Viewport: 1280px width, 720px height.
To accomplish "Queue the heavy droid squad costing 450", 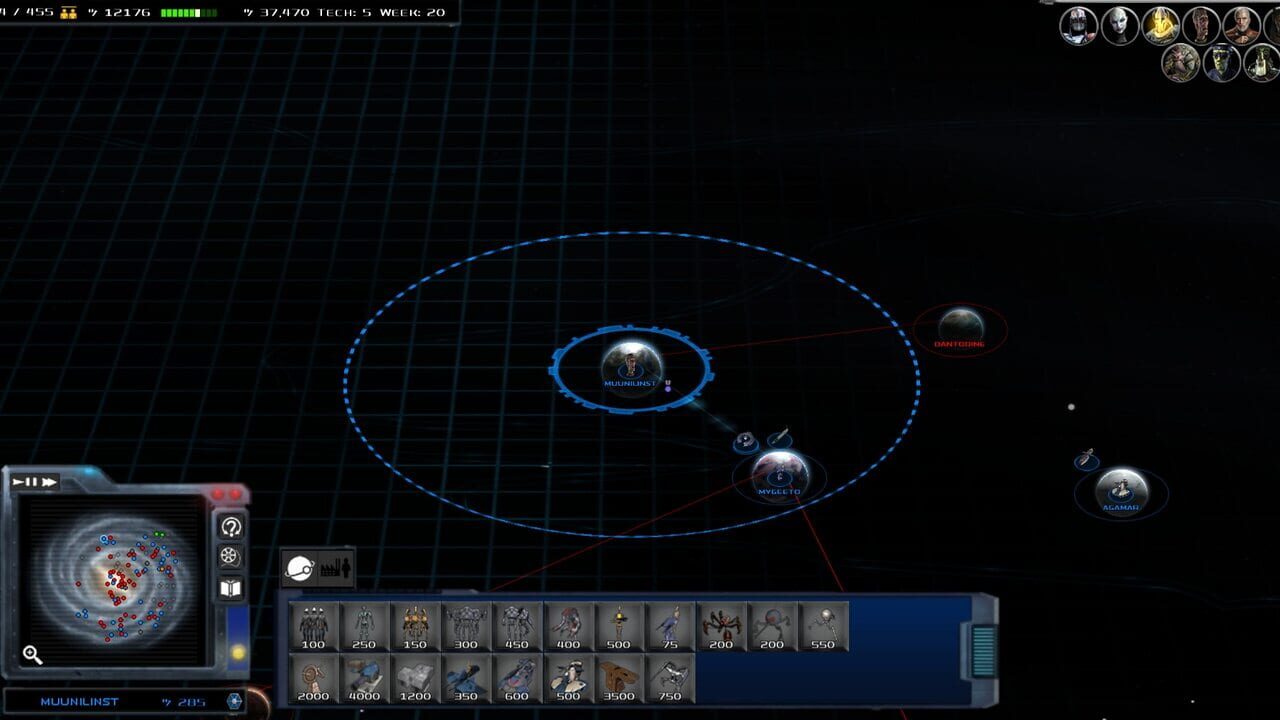I will coord(518,627).
